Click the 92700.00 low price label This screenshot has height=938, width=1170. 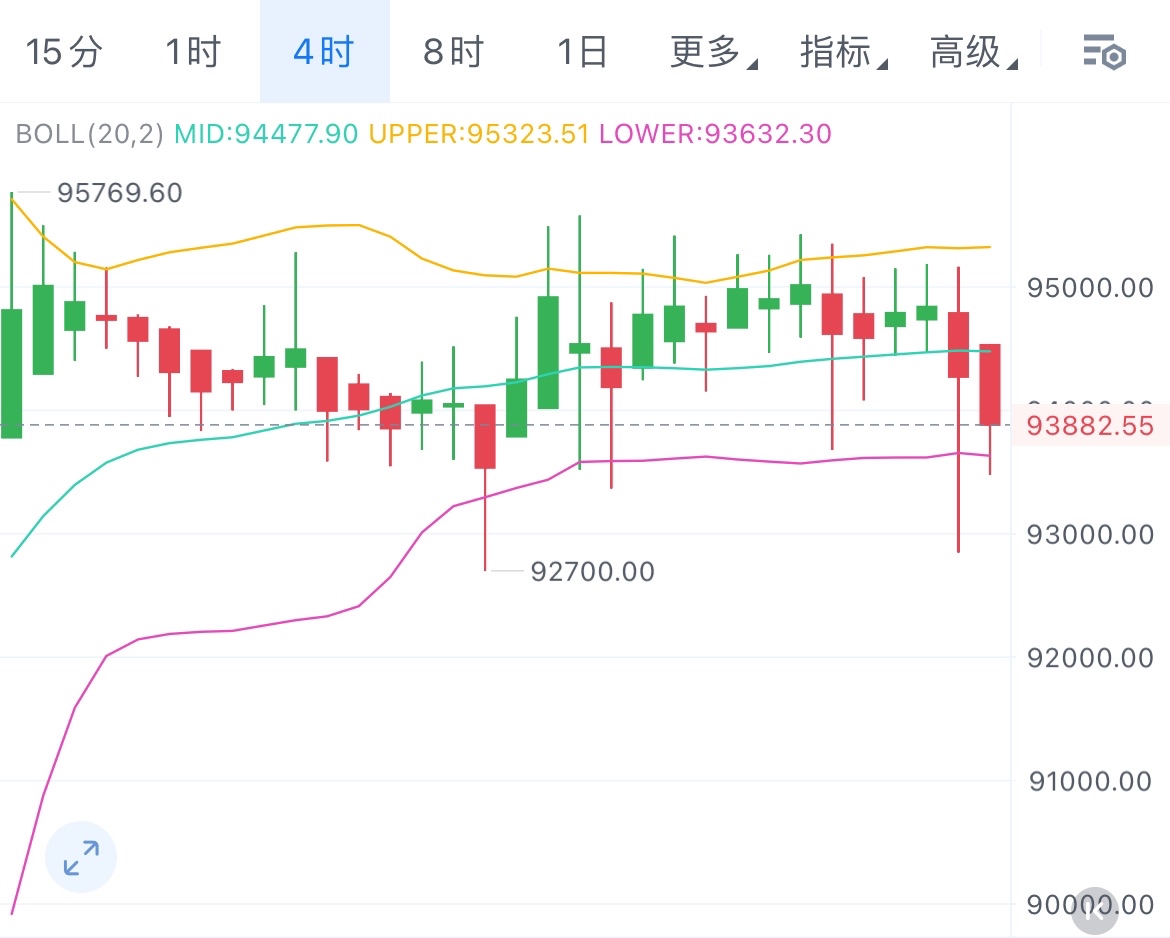pos(592,572)
